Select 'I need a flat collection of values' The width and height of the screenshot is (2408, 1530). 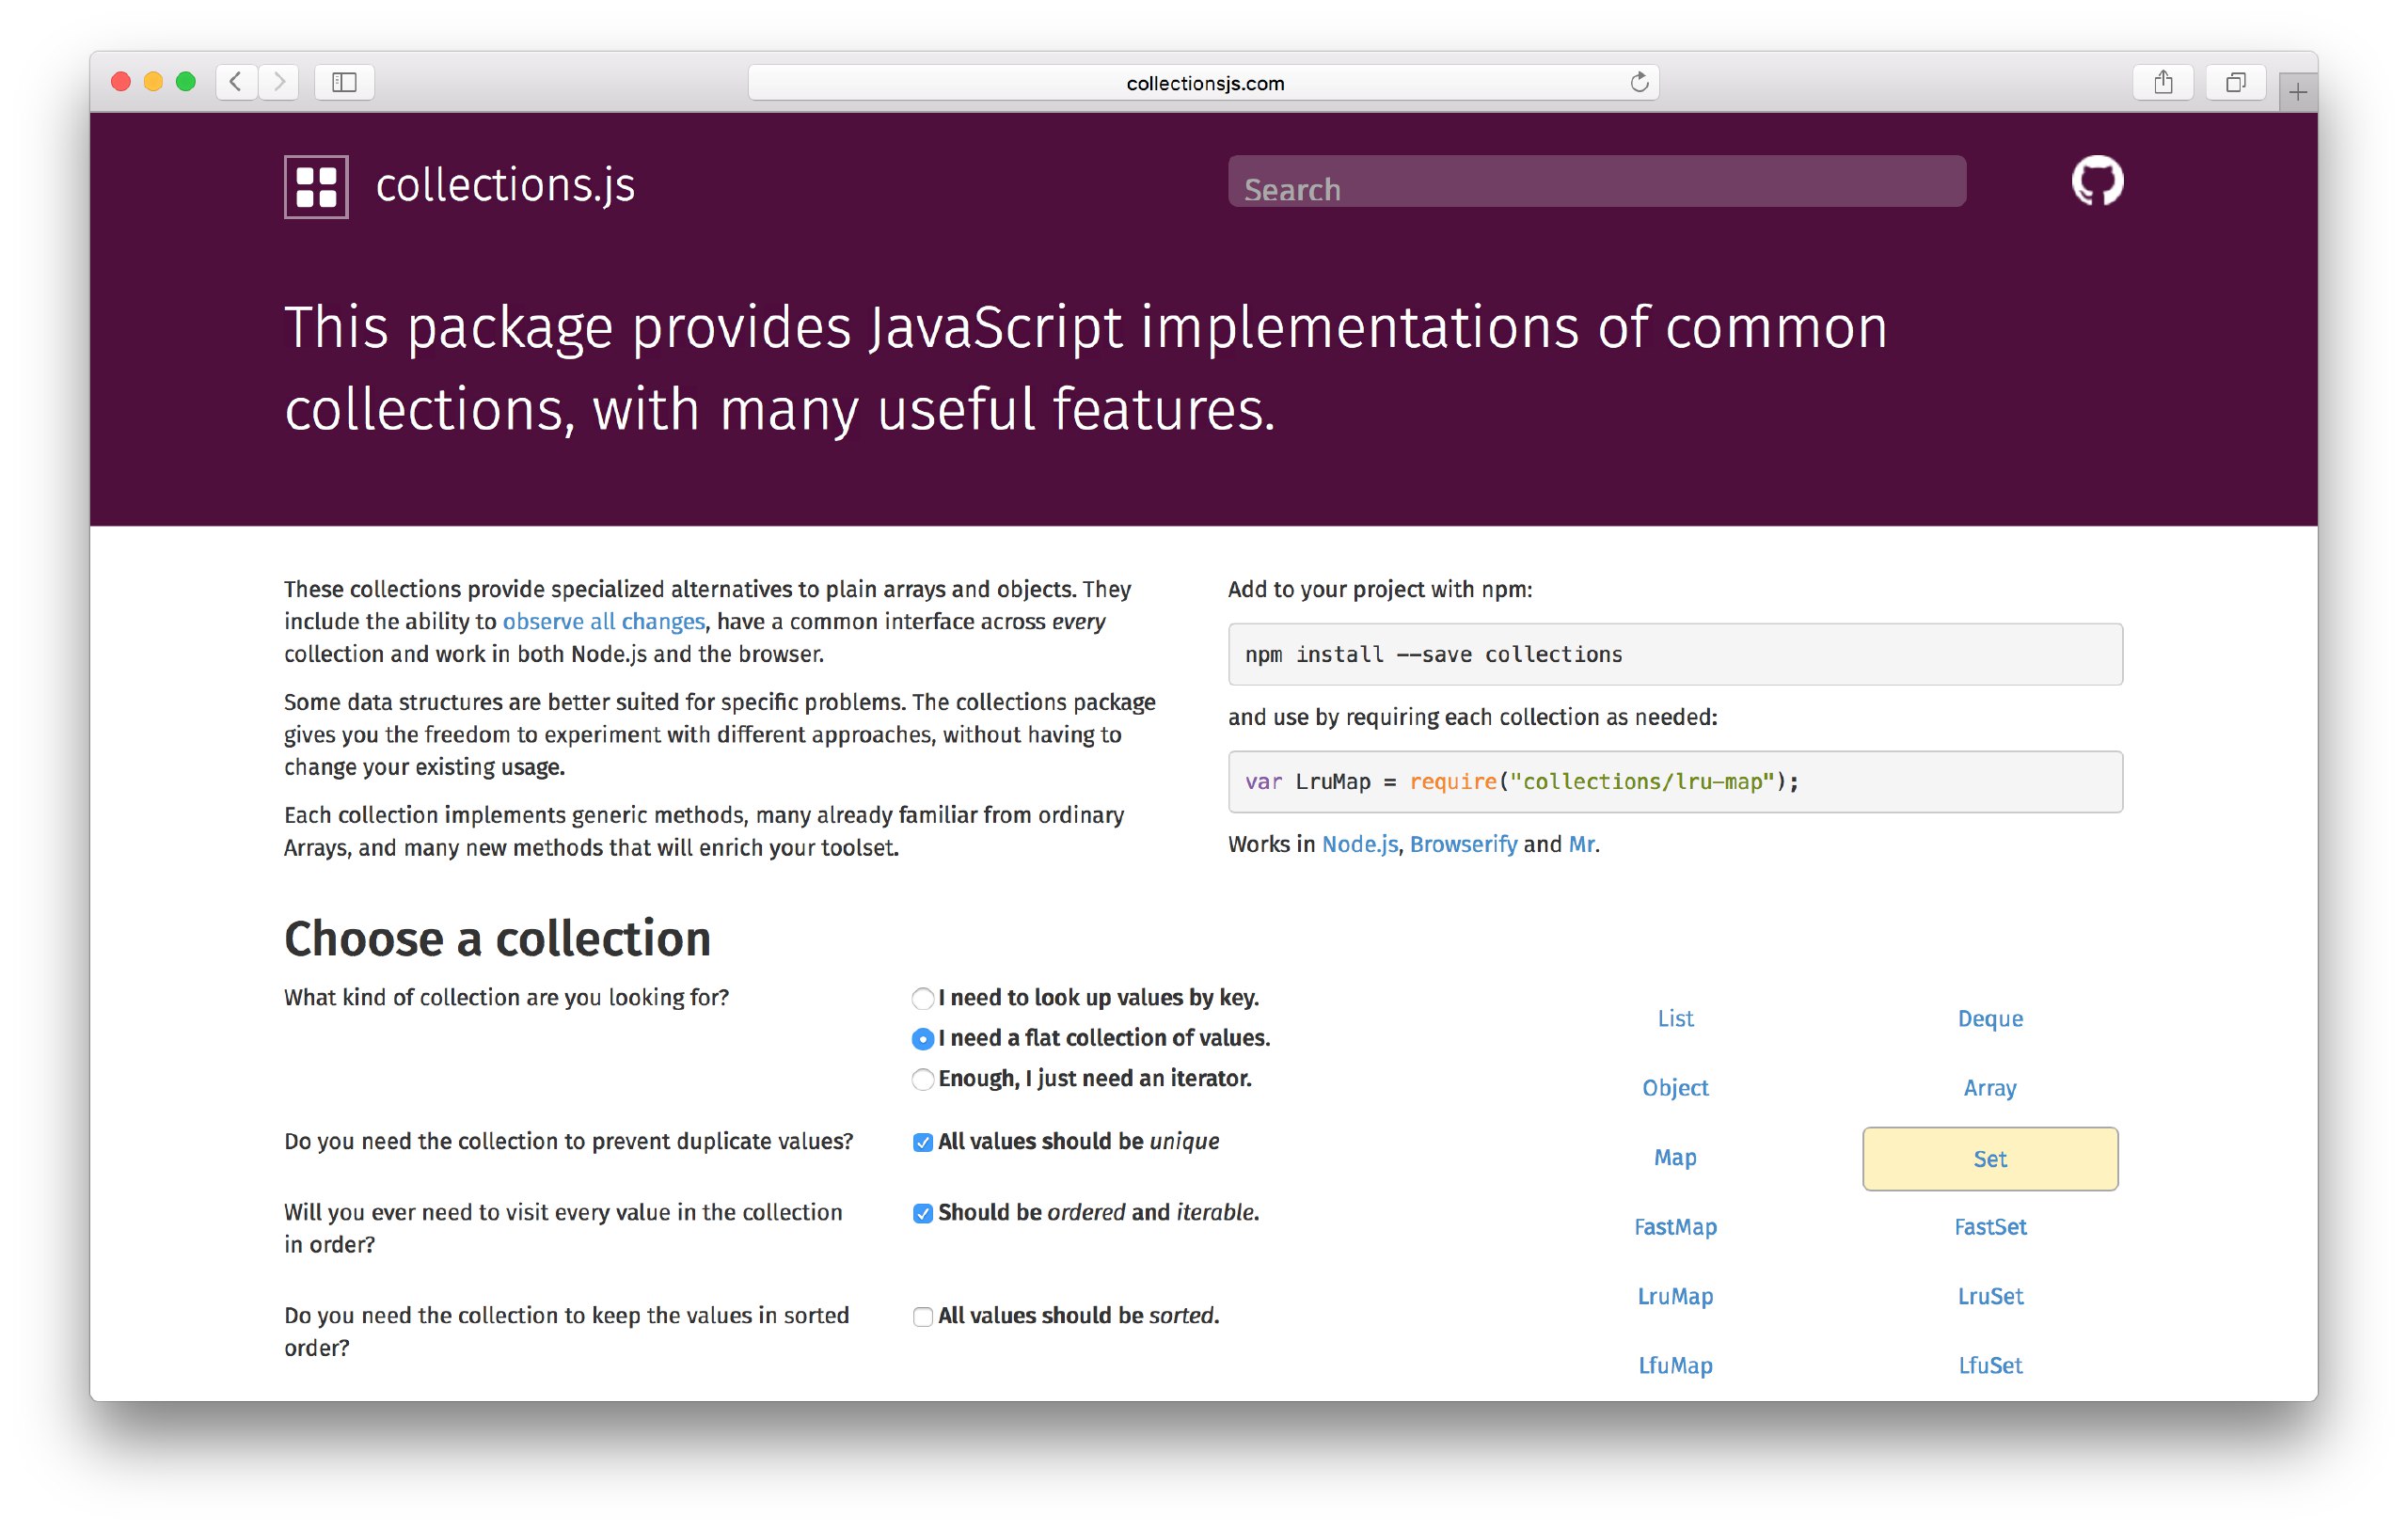click(922, 1039)
